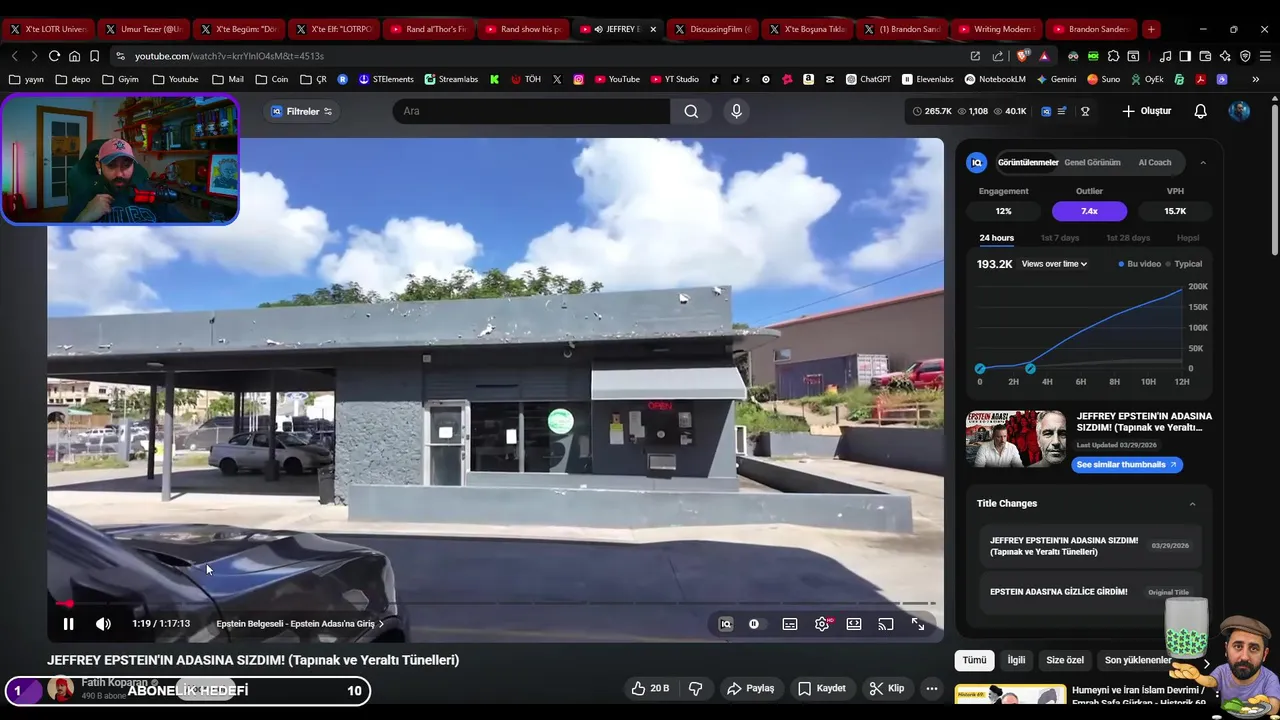This screenshot has width=1280, height=720.
Task: Select the 24 hours range tab
Action: coord(996,238)
